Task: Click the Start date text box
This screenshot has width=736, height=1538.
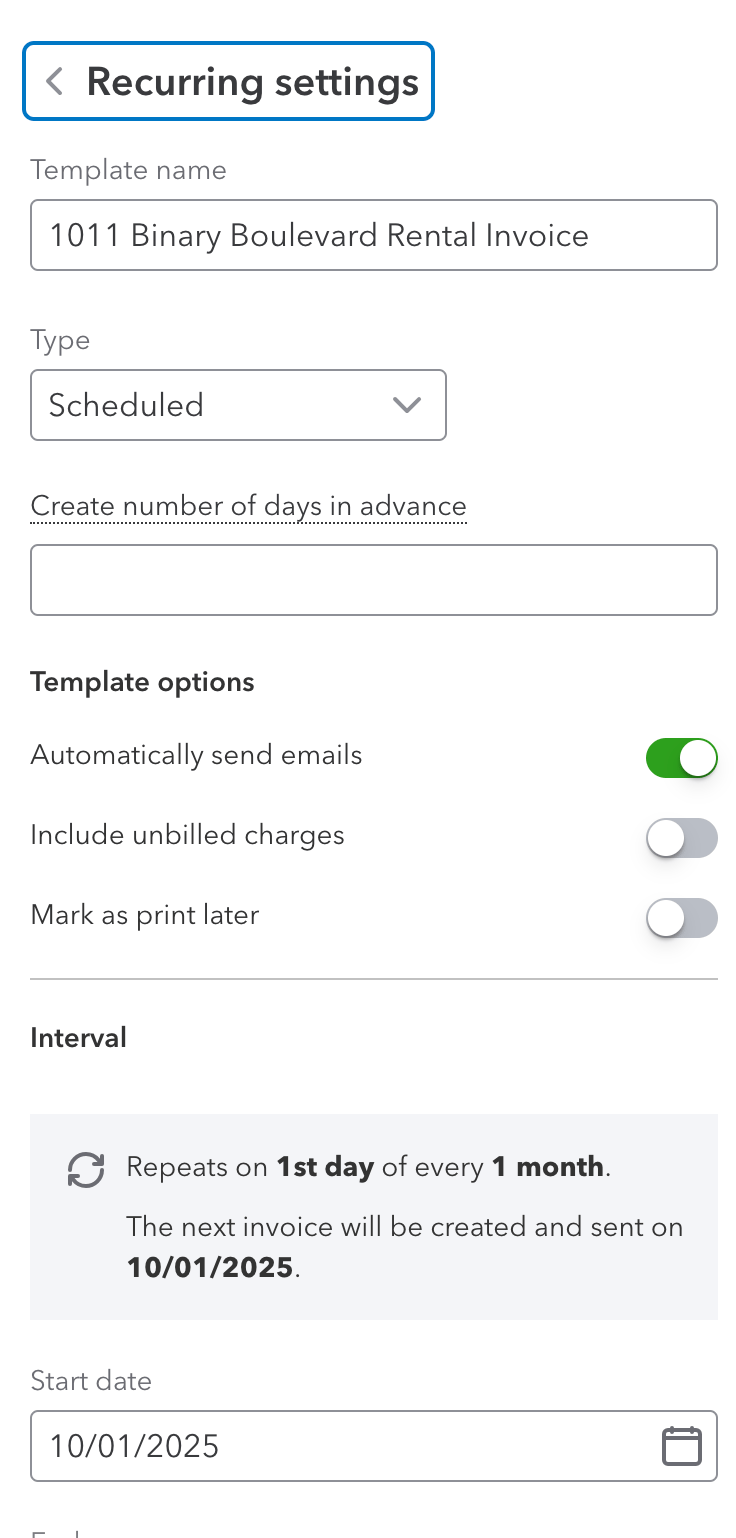Action: click(340, 1446)
